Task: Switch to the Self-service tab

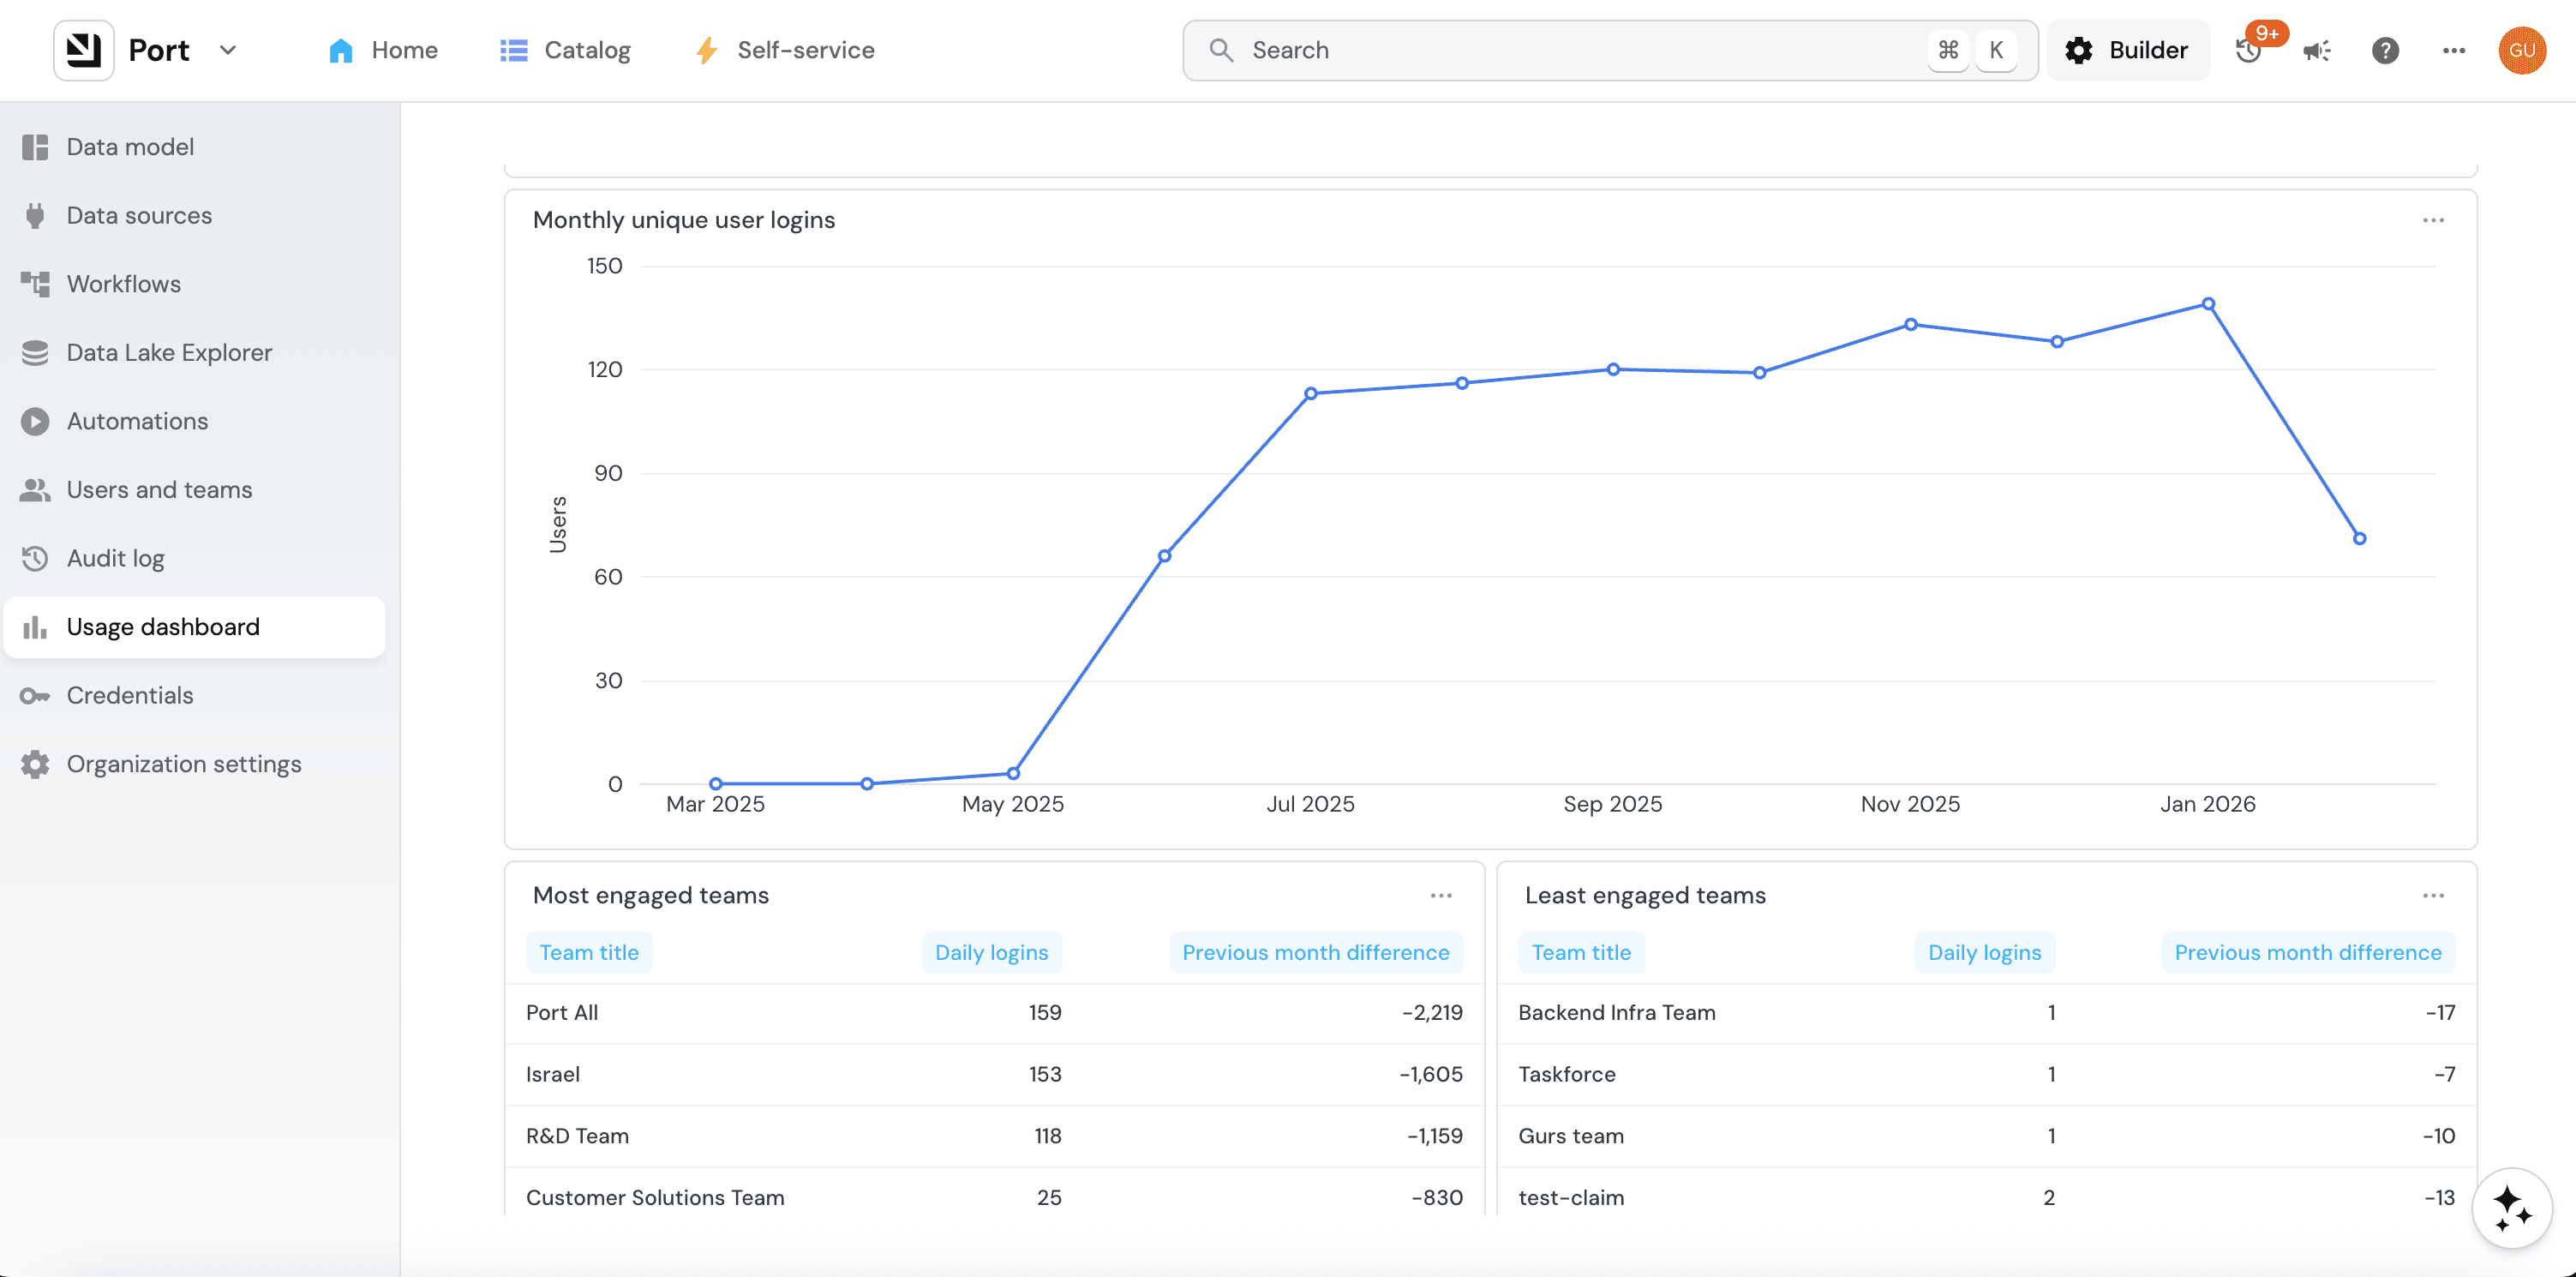Action: click(784, 50)
